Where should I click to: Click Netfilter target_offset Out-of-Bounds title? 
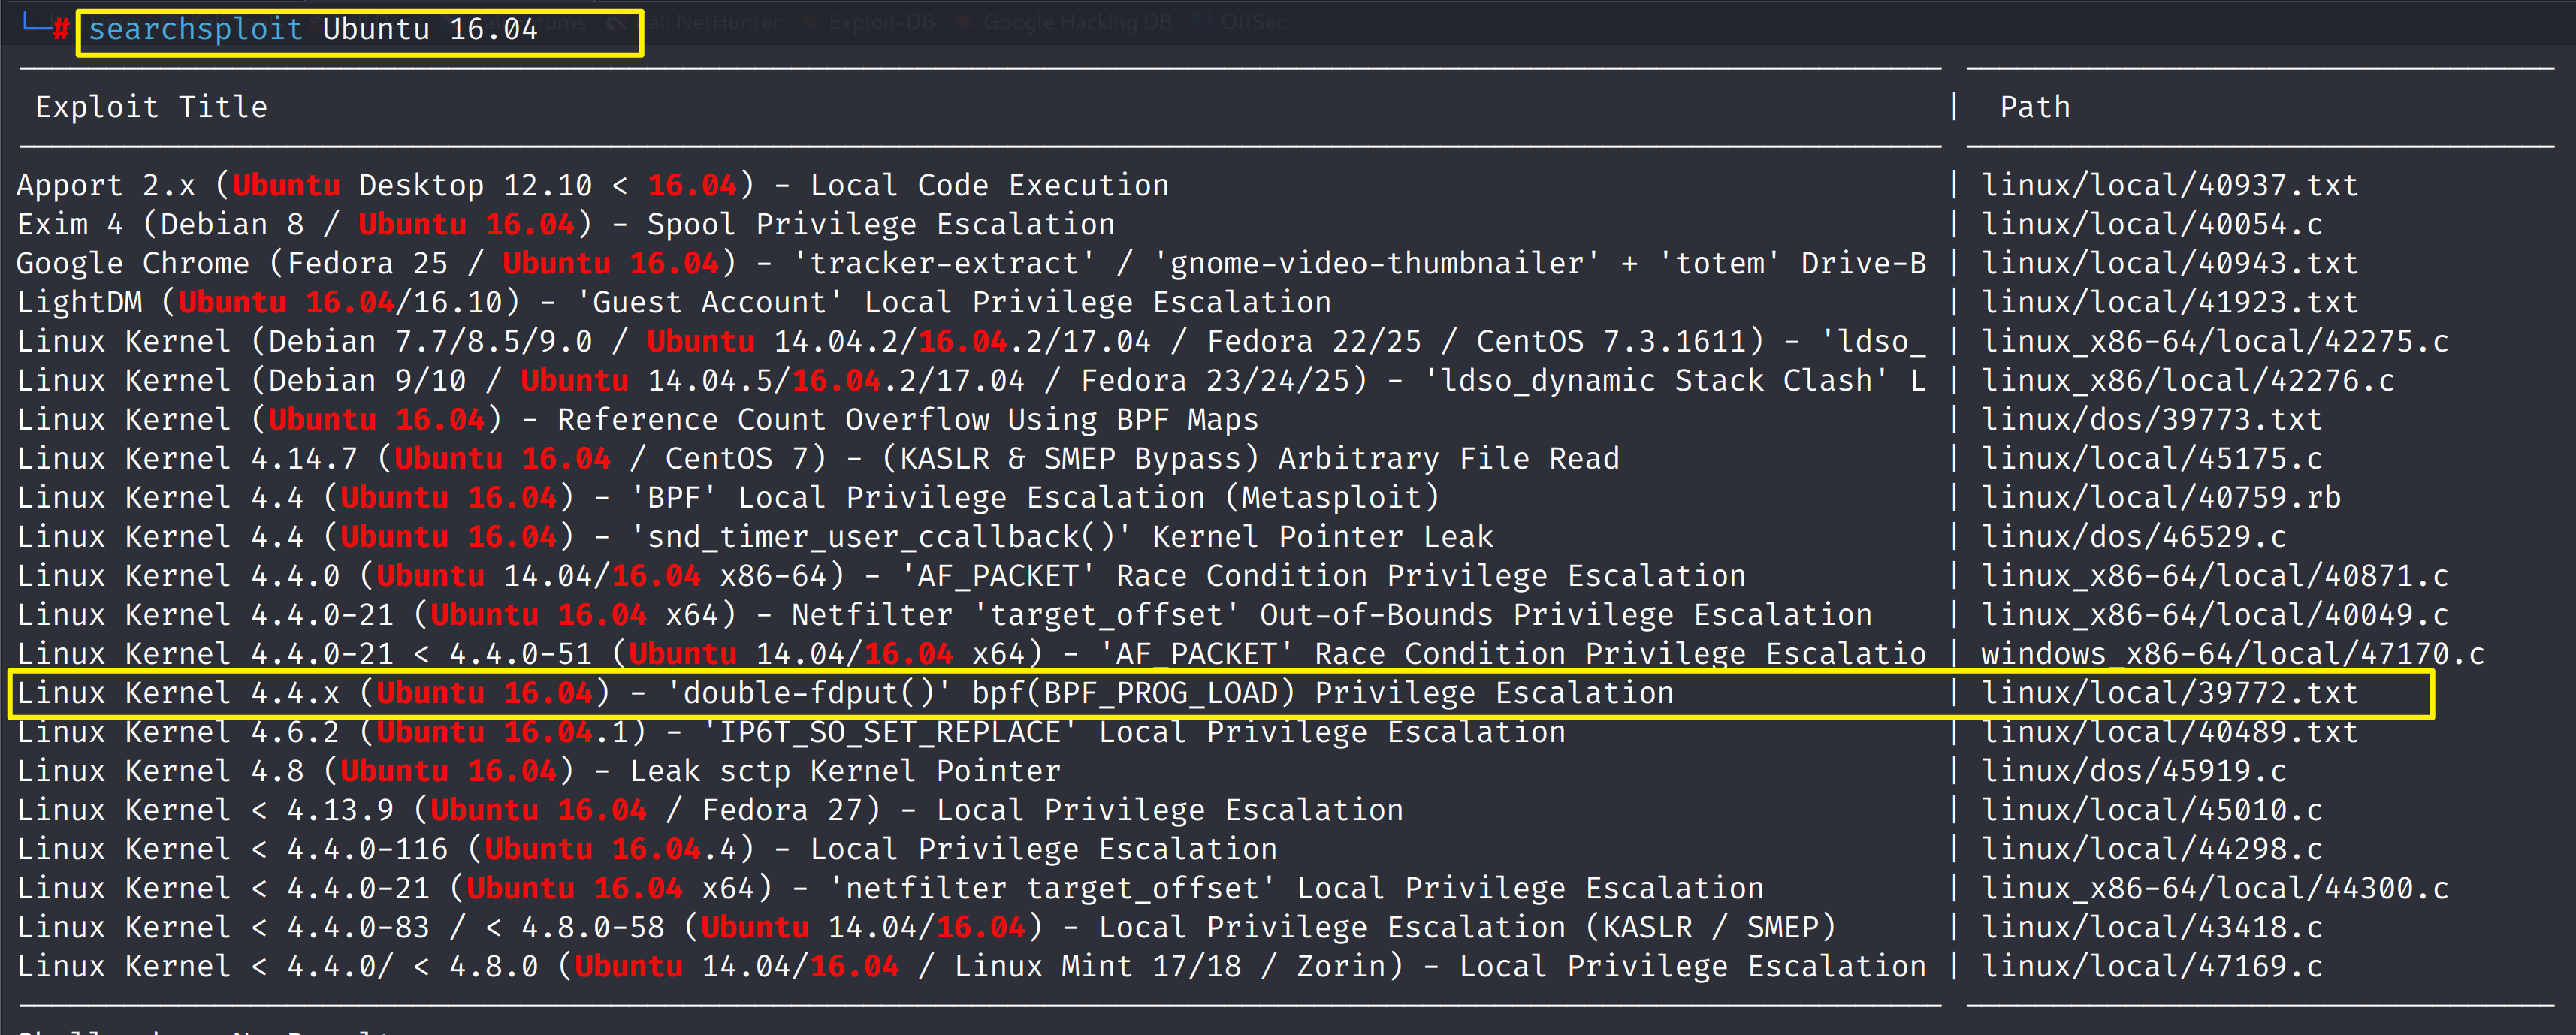tap(943, 614)
